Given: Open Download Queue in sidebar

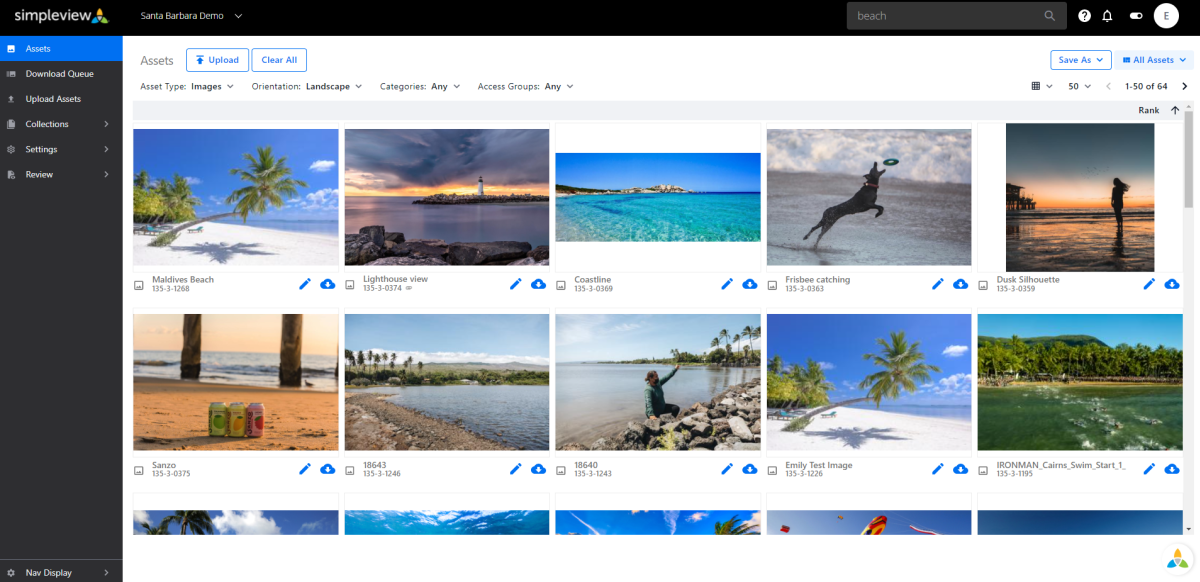Looking at the screenshot, I should (x=61, y=74).
